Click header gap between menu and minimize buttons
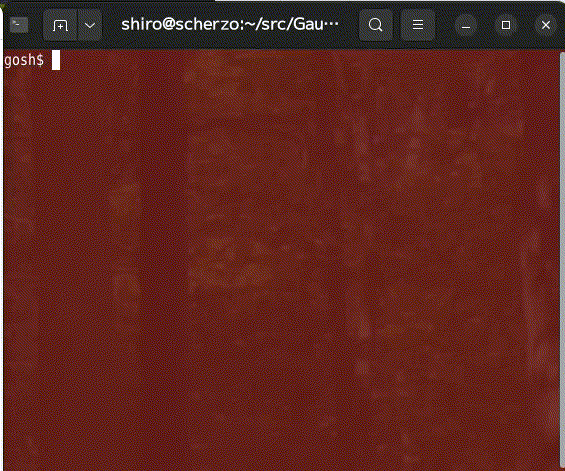This screenshot has height=471, width=565. (445, 25)
